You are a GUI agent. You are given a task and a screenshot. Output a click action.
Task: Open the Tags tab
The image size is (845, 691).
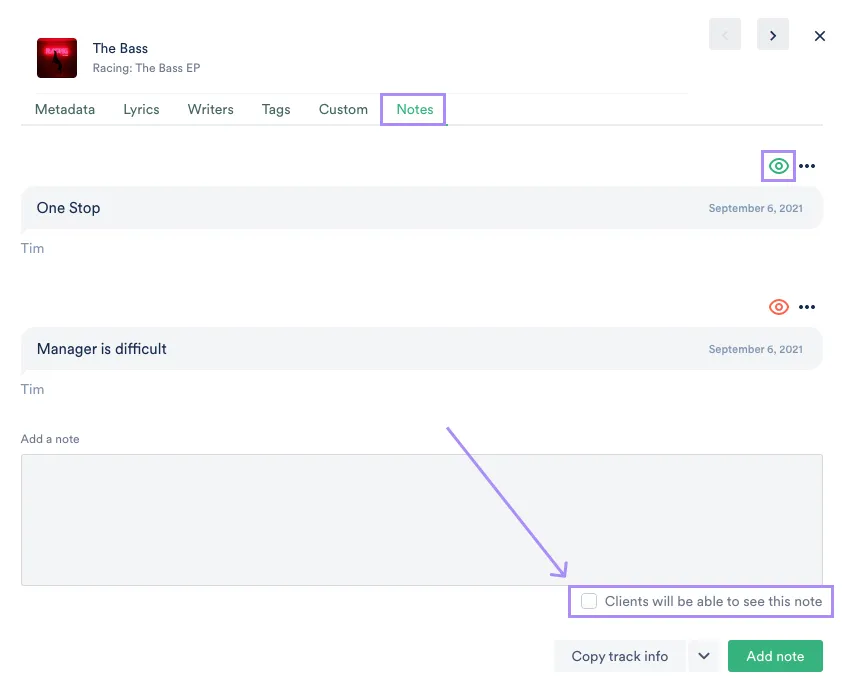click(x=276, y=110)
